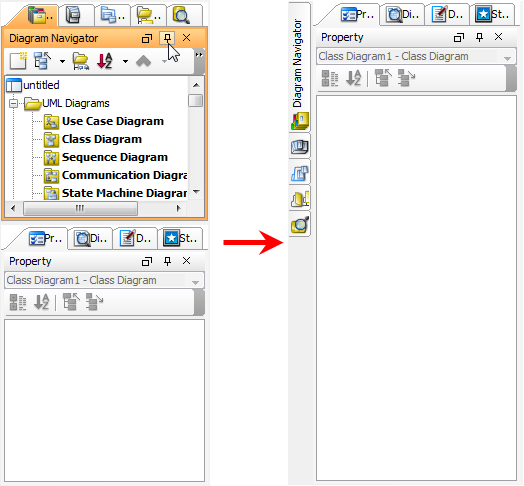The image size is (524, 486).
Task: Open Stencil tab in lower left panel
Action: click(x=180, y=239)
